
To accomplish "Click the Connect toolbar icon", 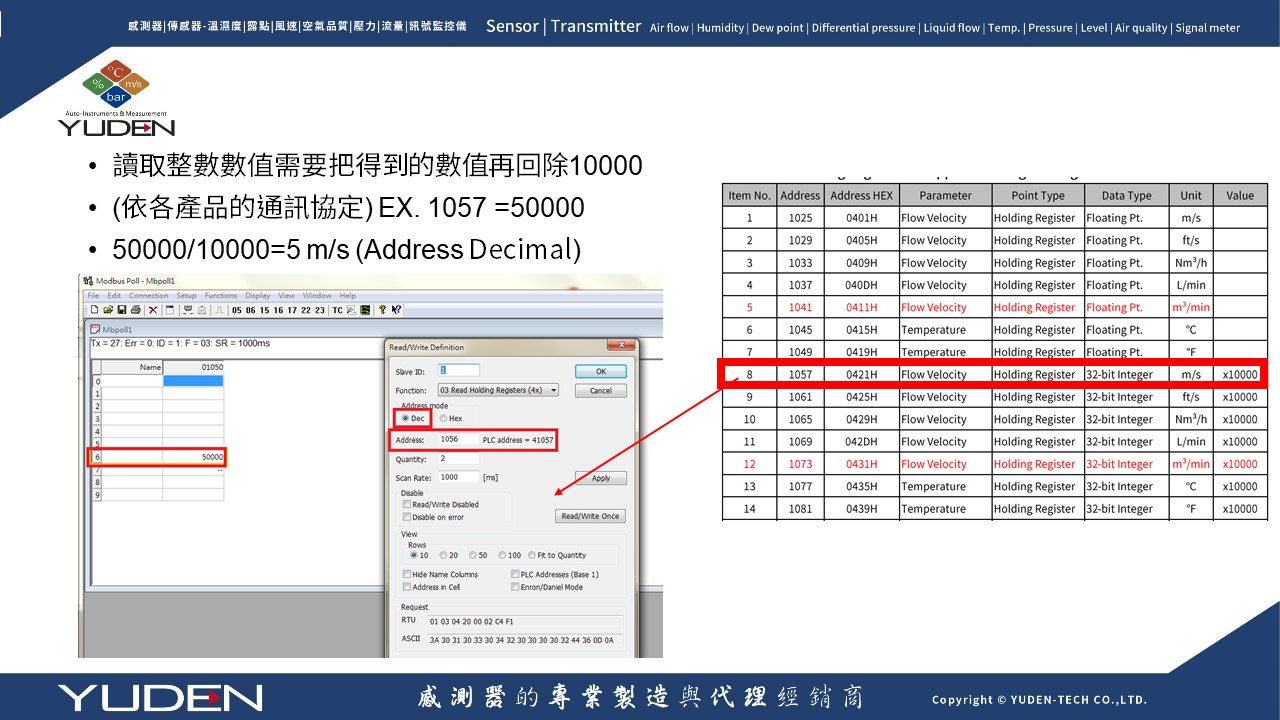I will [188, 310].
